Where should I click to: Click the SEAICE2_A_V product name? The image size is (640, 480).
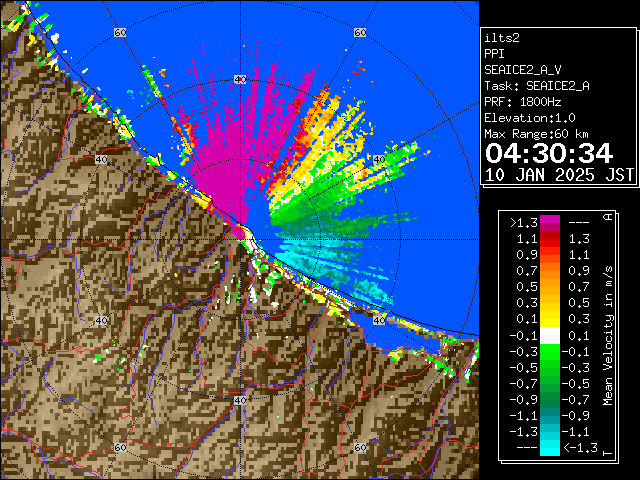click(523, 70)
